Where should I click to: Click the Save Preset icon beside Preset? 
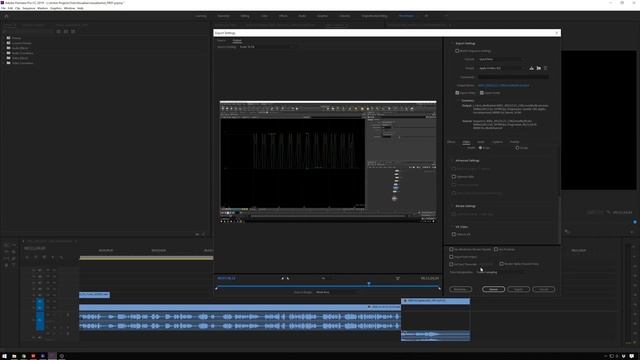point(531,68)
